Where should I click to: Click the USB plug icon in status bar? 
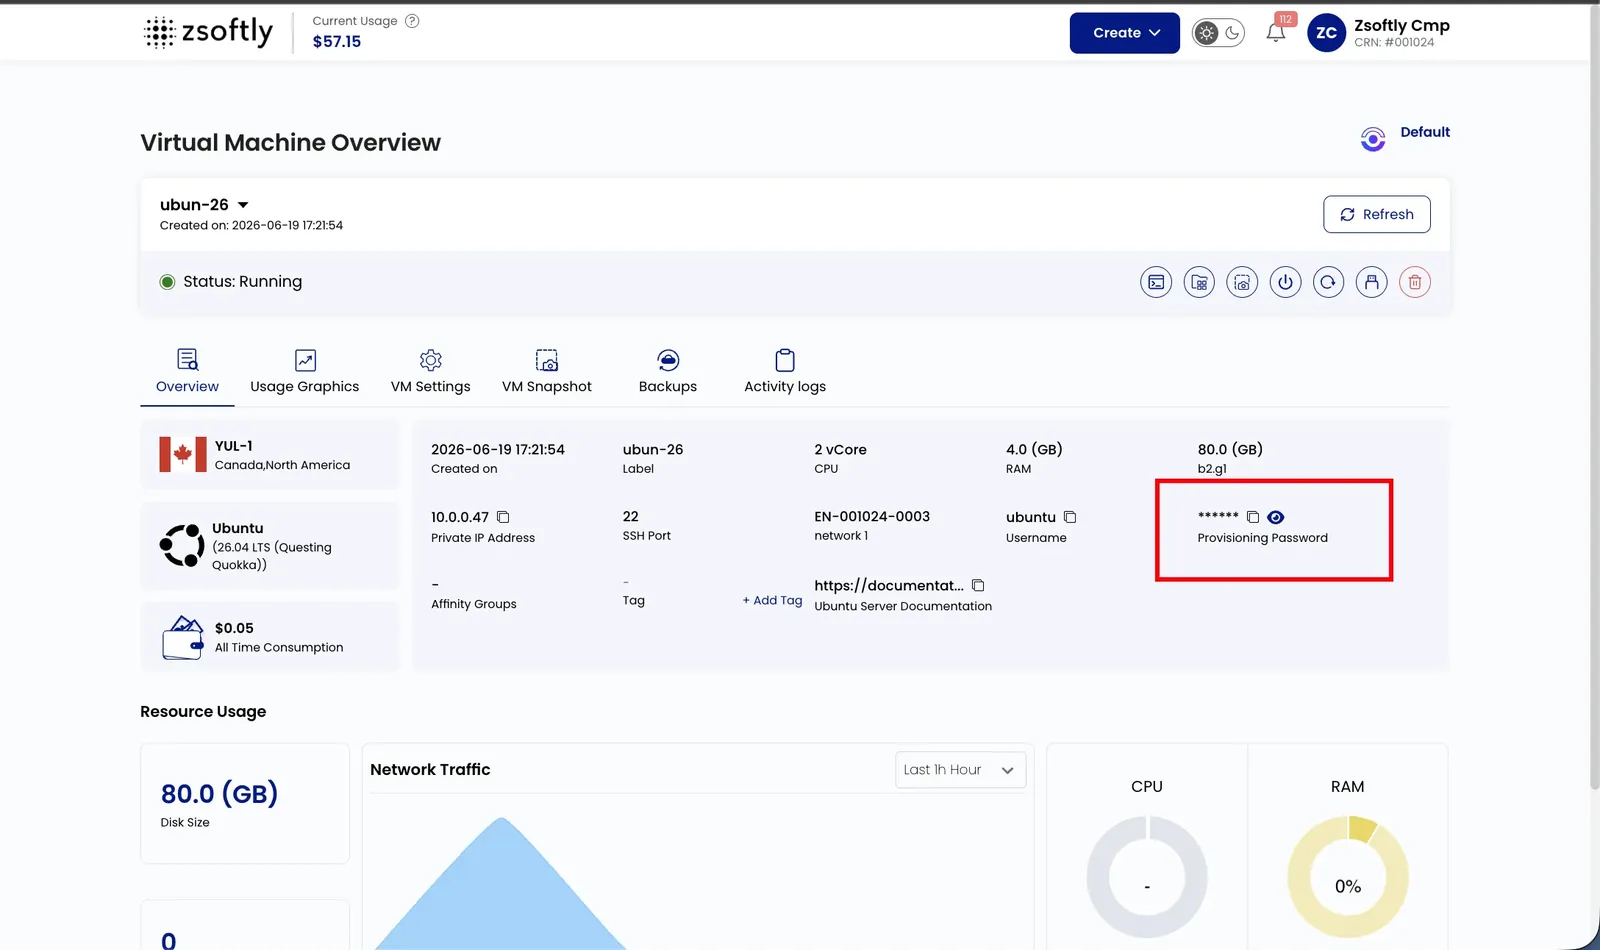(x=1371, y=282)
